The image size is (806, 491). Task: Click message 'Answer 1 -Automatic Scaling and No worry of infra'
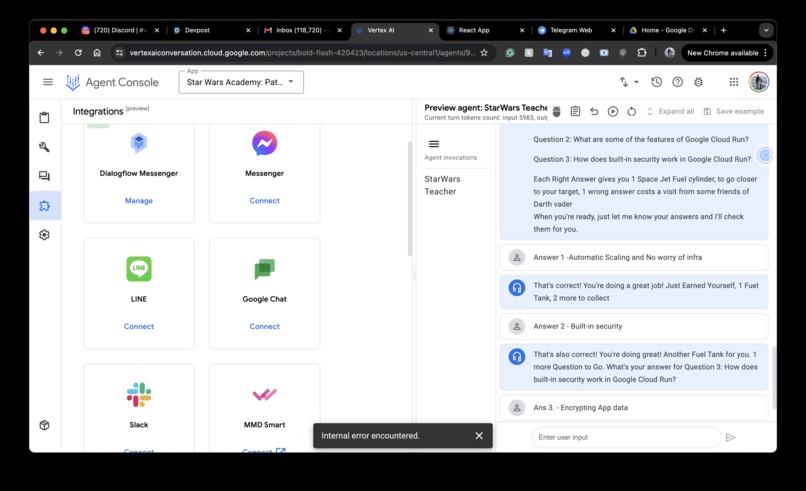pos(634,257)
